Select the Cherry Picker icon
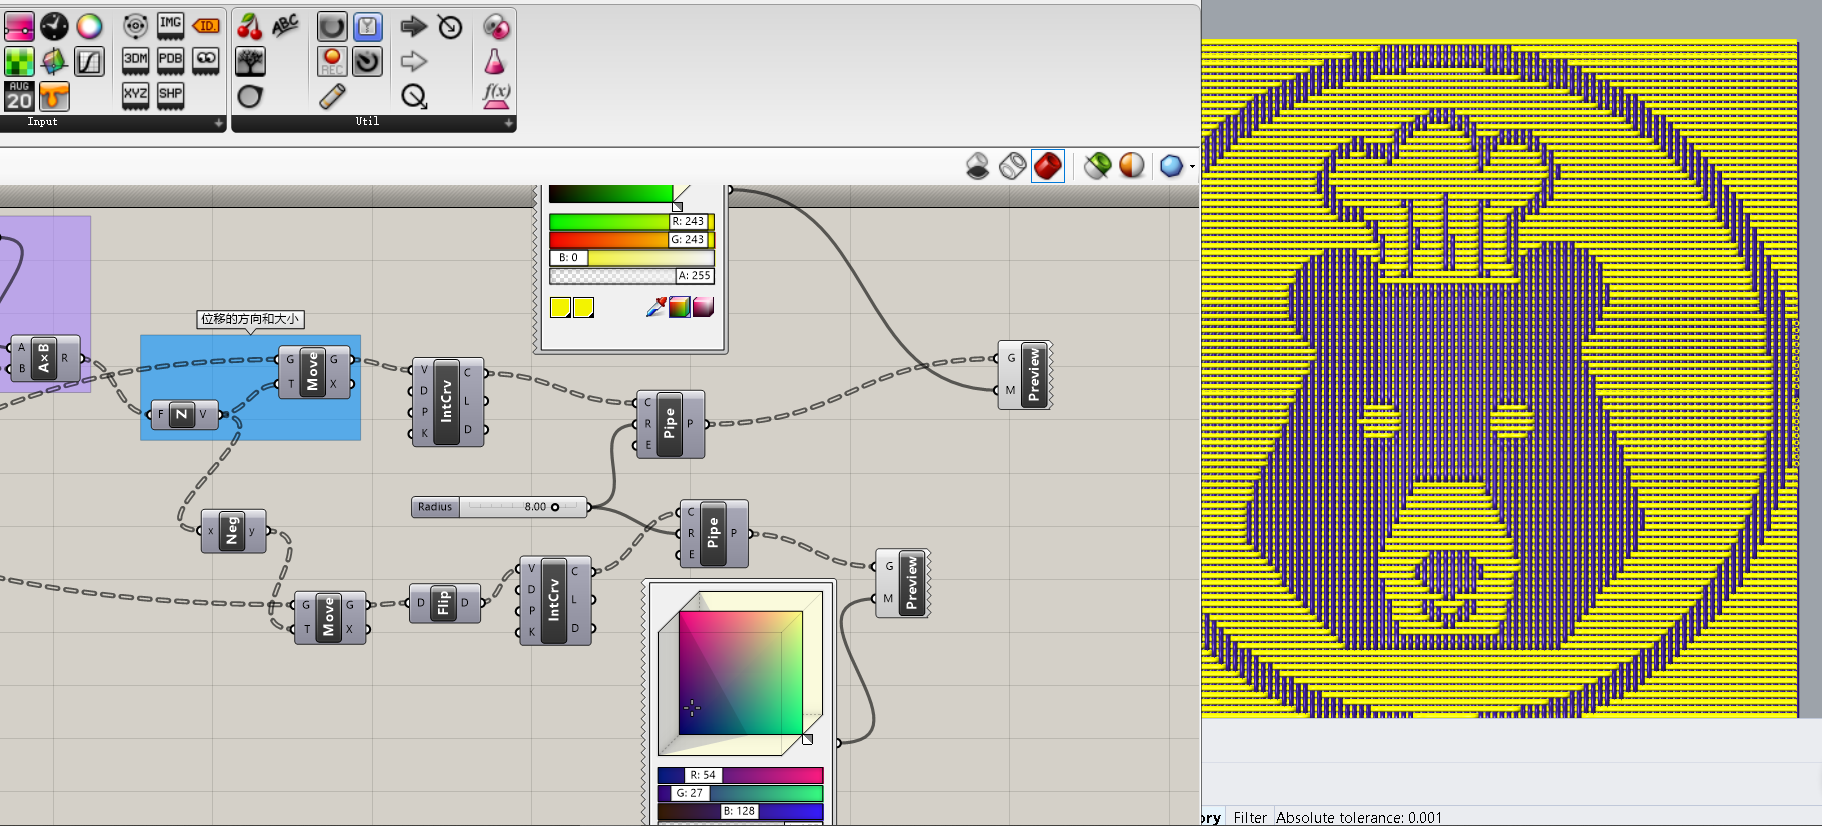The height and width of the screenshot is (826, 1822). [x=250, y=26]
